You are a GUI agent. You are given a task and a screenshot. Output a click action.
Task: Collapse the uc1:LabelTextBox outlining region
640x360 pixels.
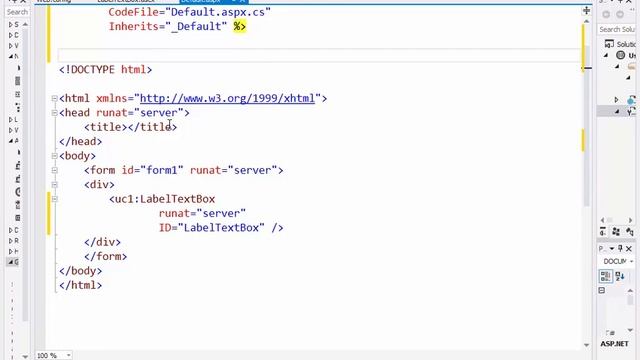point(54,199)
